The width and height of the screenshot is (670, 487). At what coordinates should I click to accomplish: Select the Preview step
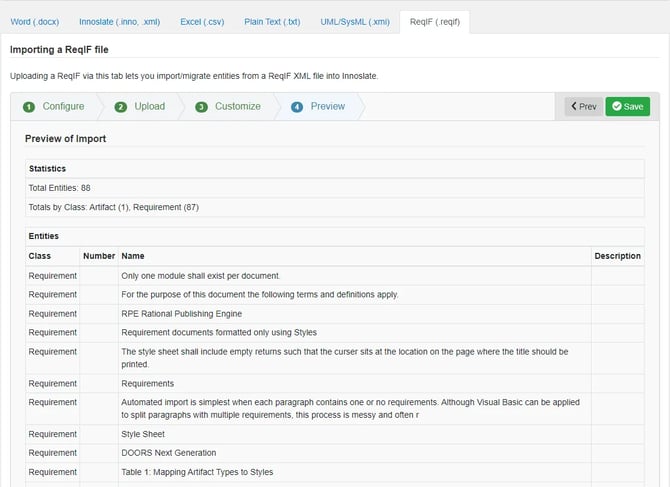(x=318, y=106)
